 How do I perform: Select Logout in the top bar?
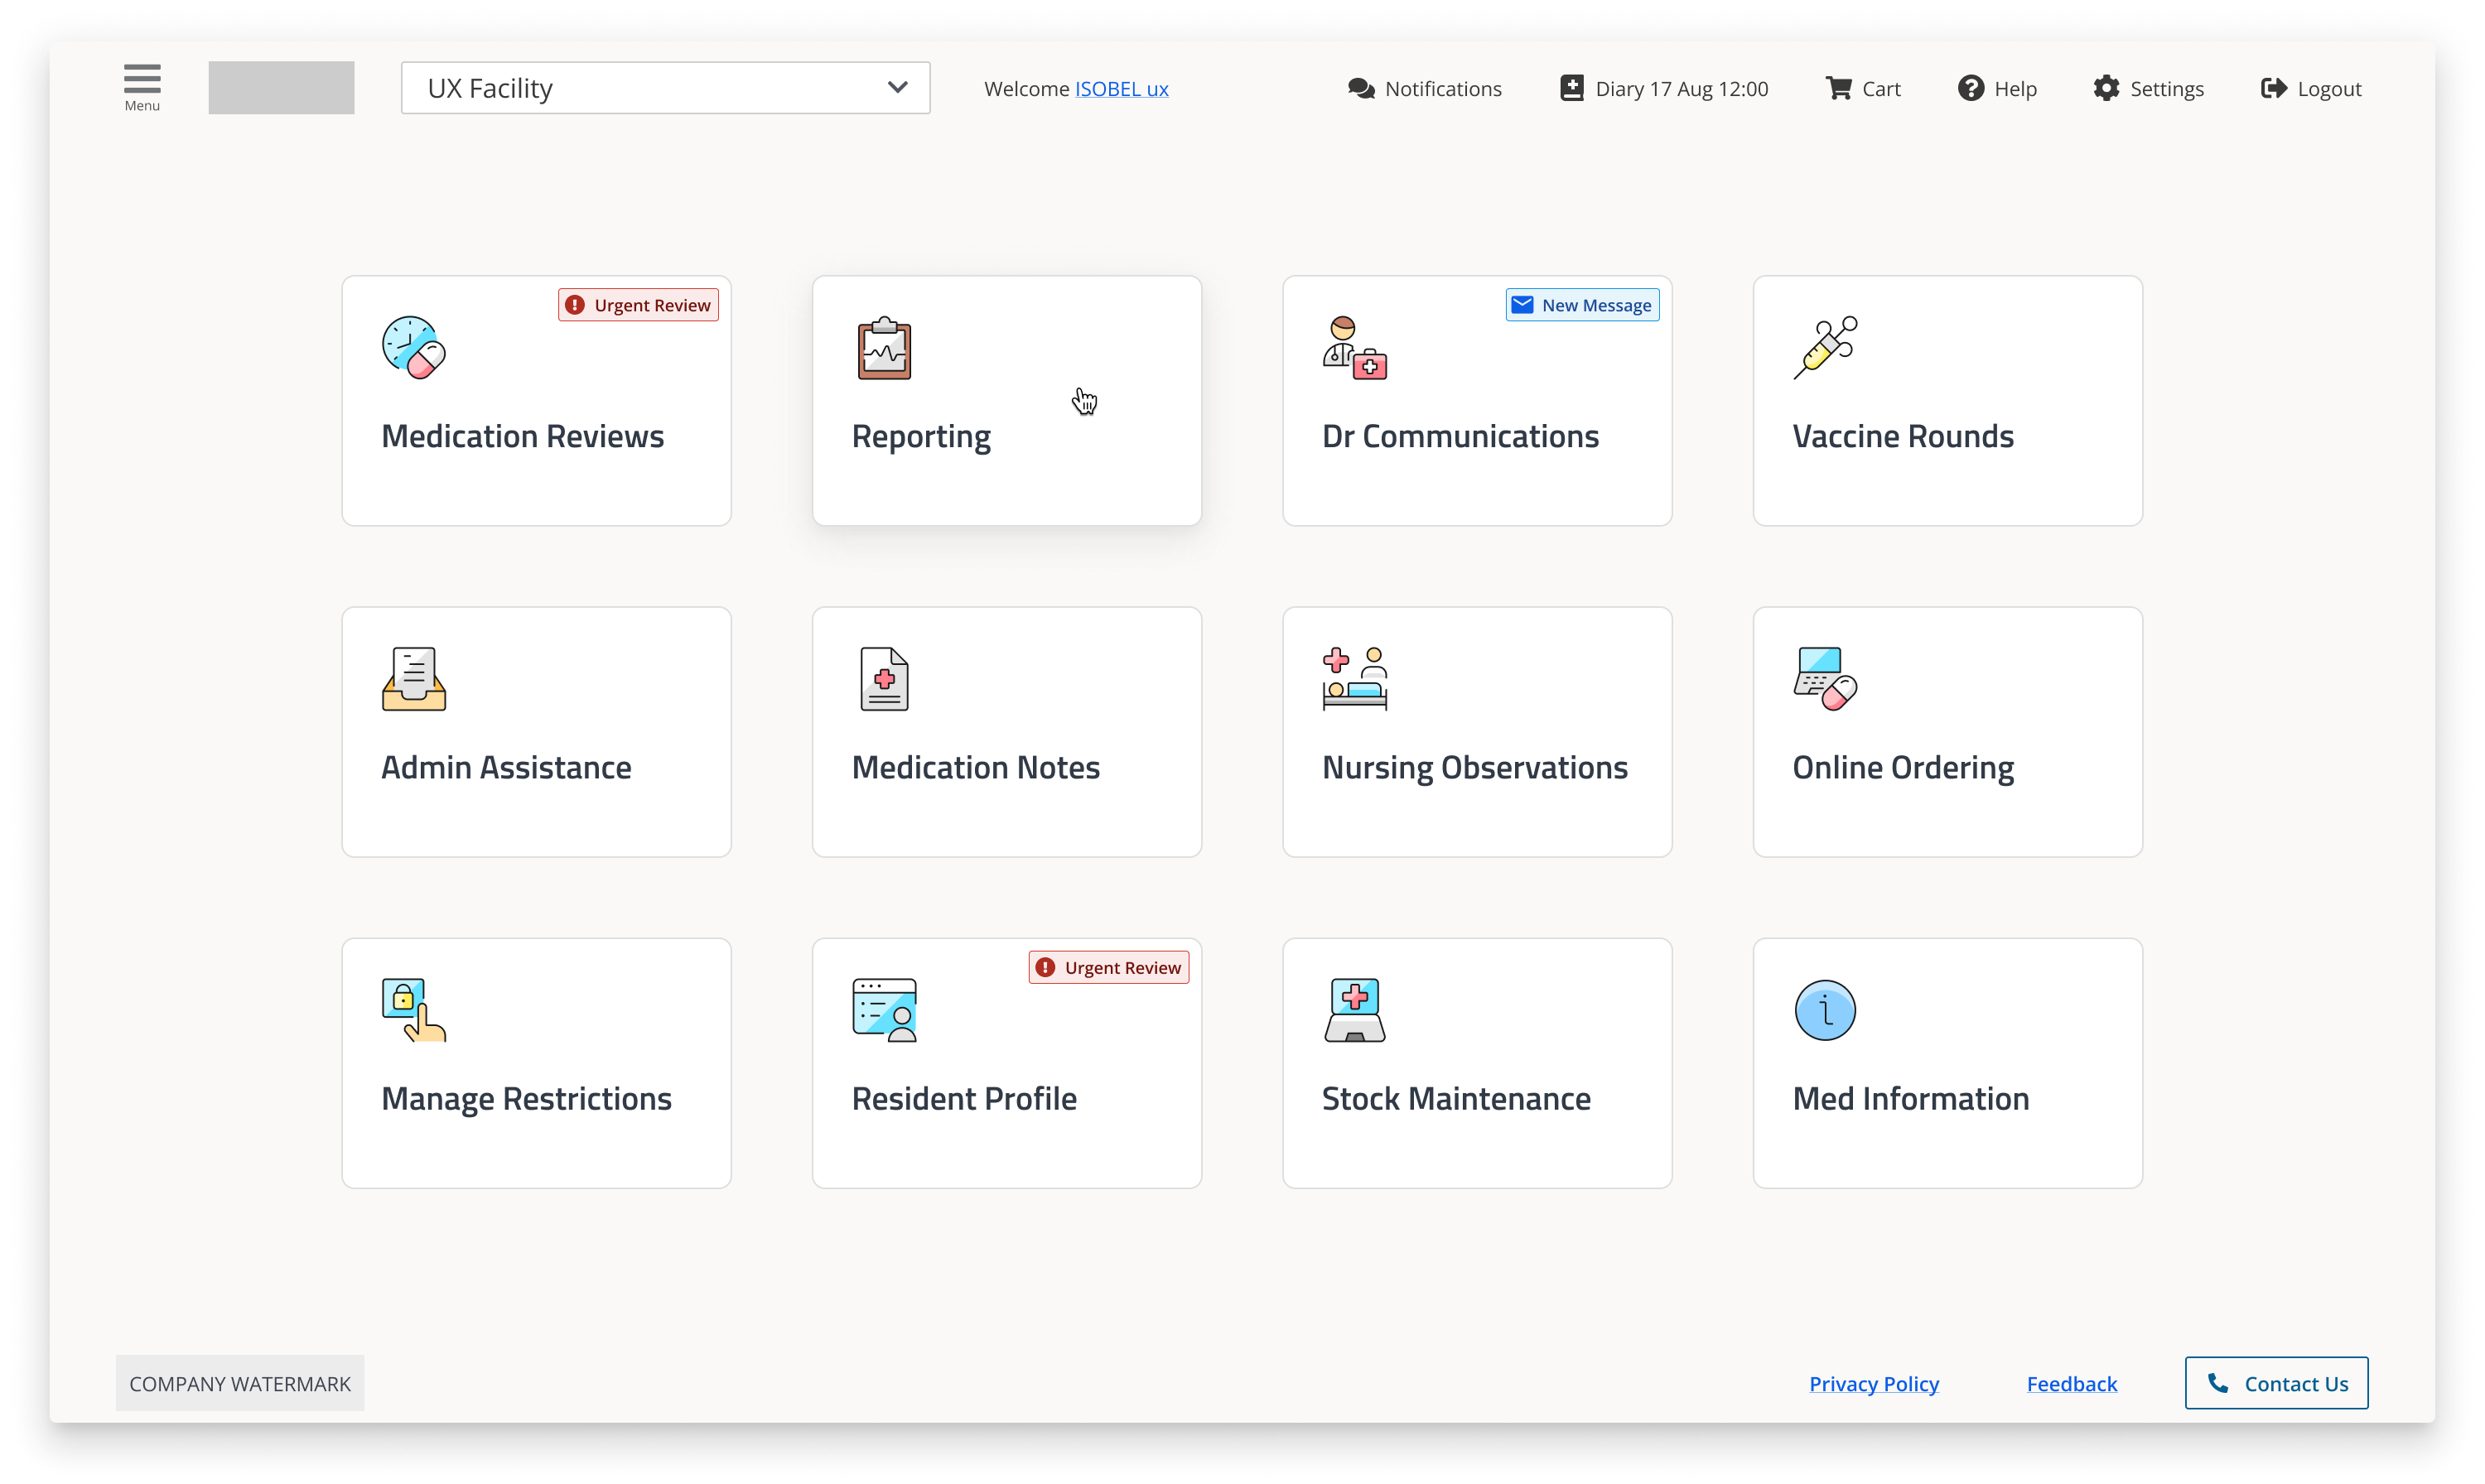[2310, 88]
